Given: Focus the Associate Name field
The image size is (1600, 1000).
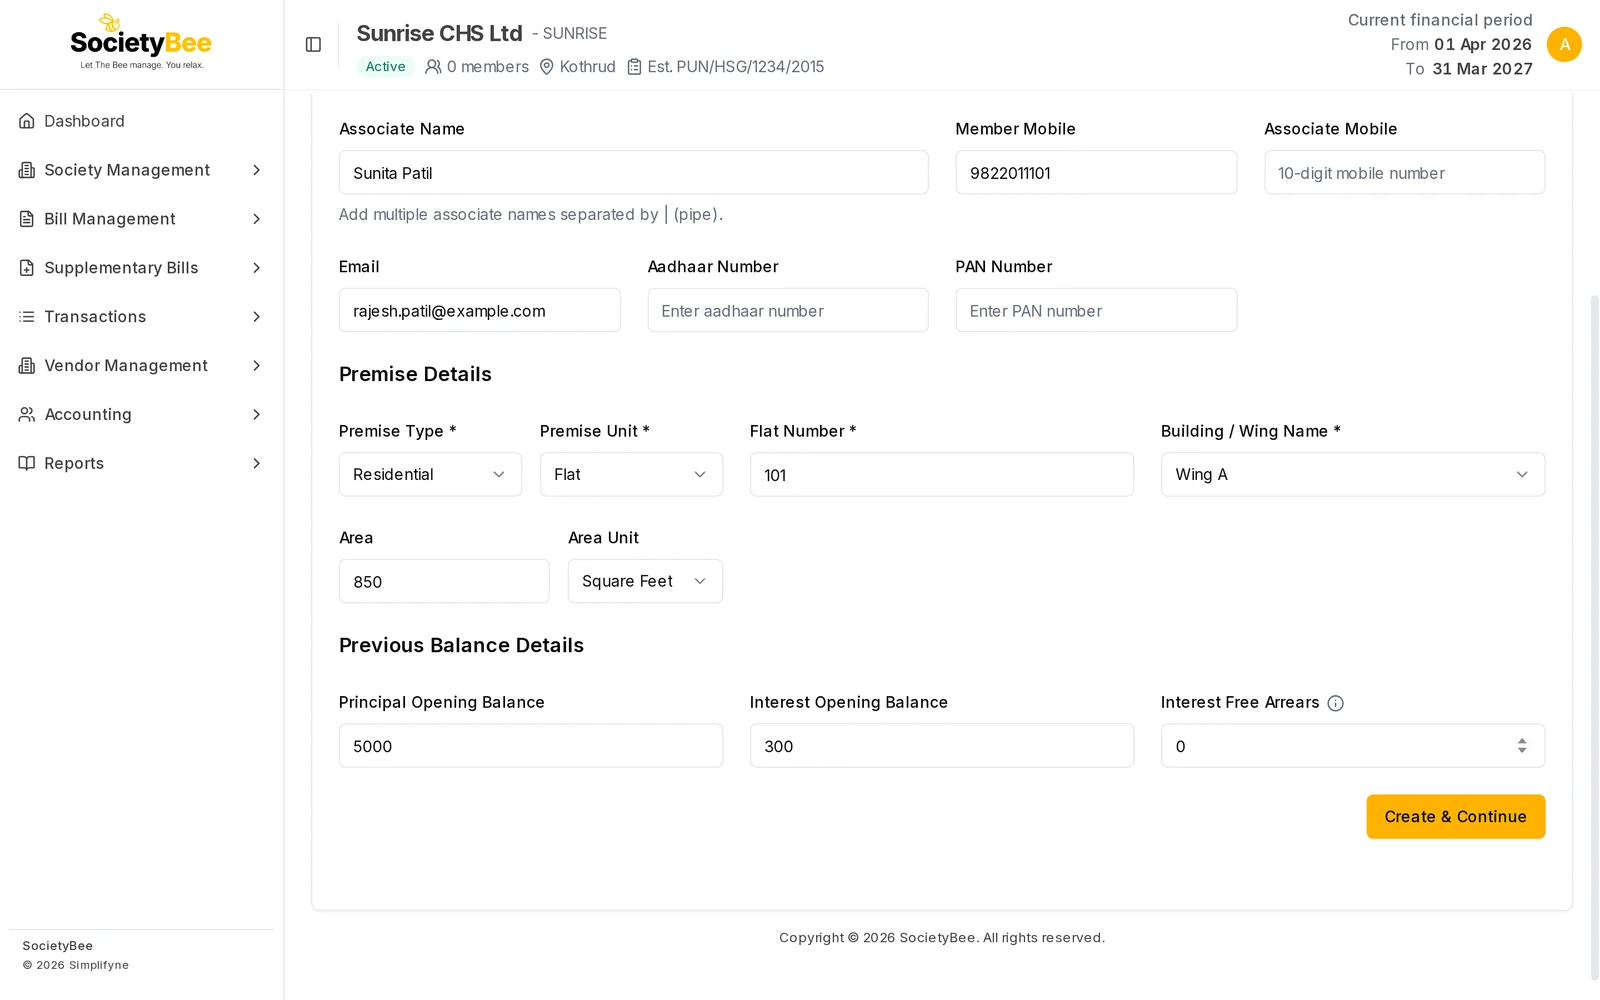Looking at the screenshot, I should (633, 173).
